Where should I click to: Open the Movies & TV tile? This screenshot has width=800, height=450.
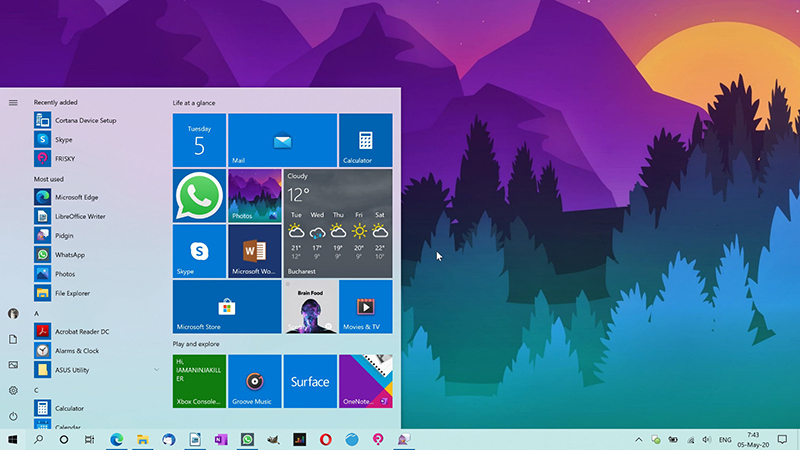(365, 307)
